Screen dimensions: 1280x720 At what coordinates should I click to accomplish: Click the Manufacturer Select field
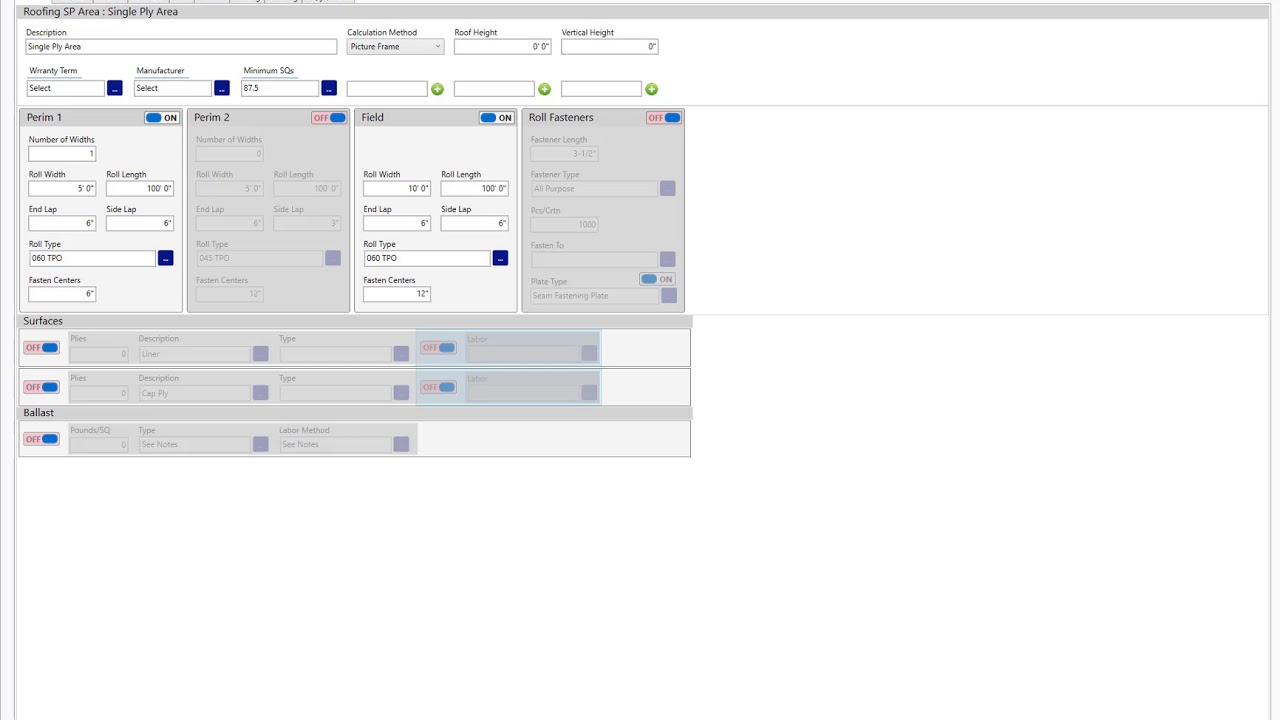click(x=172, y=89)
